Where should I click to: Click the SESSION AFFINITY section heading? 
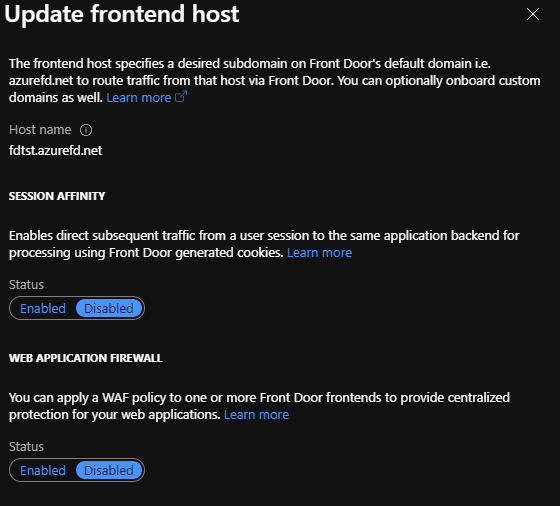click(x=57, y=196)
